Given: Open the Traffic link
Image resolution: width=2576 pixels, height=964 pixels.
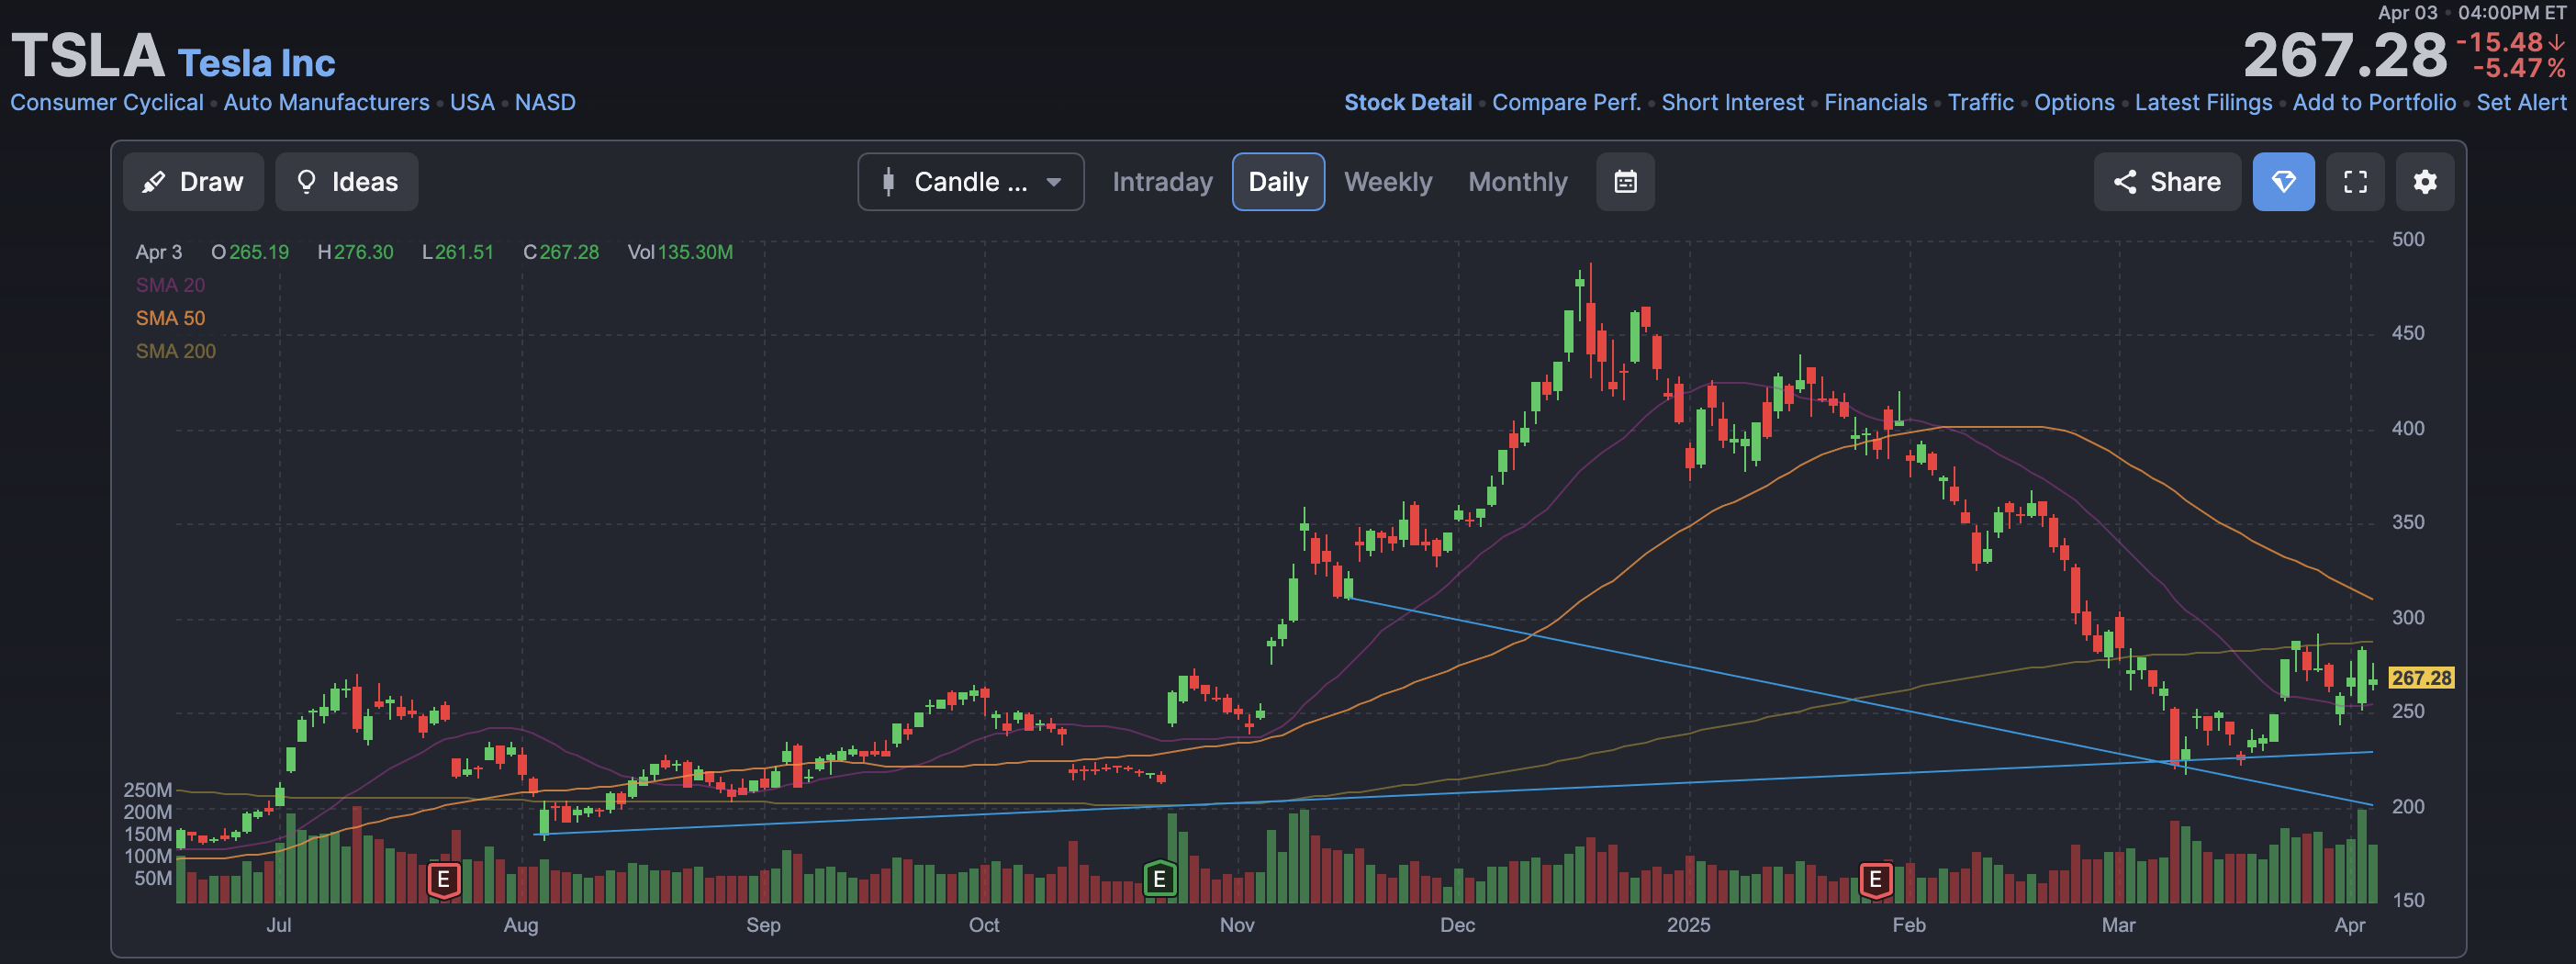Looking at the screenshot, I should coord(1980,102).
